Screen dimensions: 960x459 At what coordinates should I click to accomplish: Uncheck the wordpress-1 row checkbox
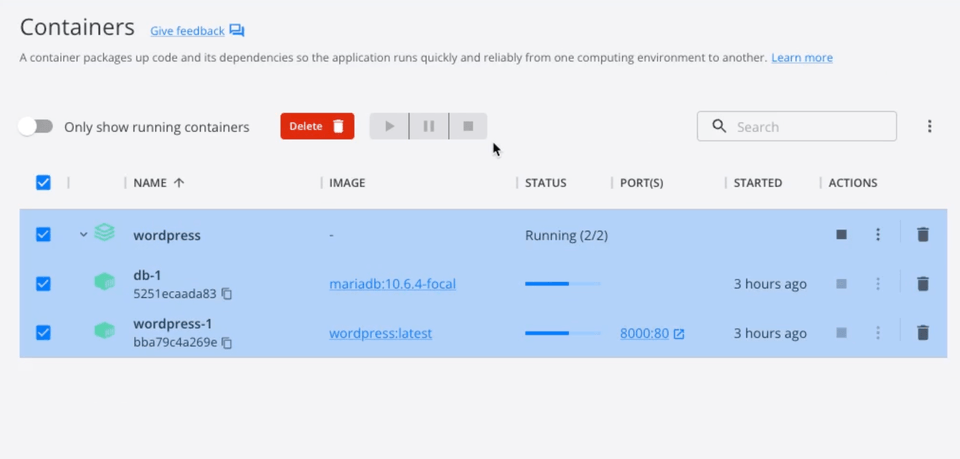click(43, 333)
